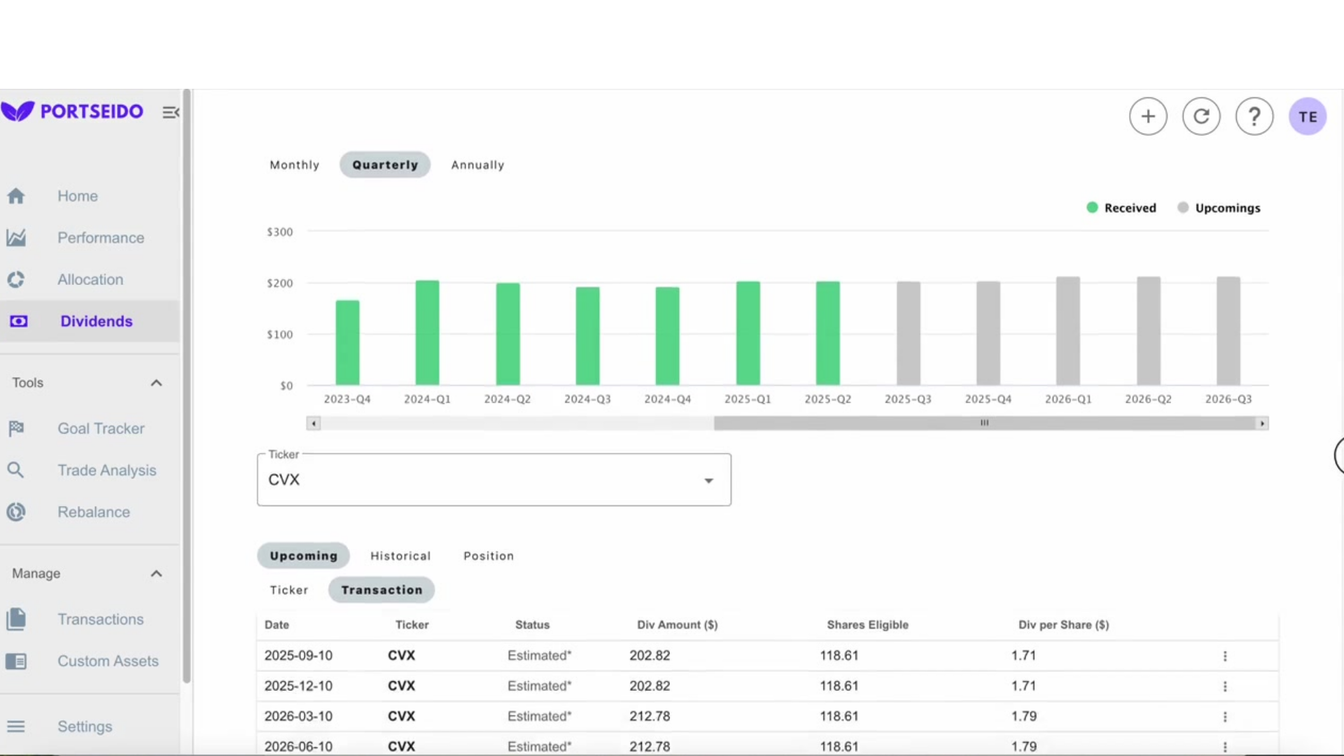Click the refresh data icon
Image resolution: width=1344 pixels, height=756 pixels.
[x=1201, y=116]
